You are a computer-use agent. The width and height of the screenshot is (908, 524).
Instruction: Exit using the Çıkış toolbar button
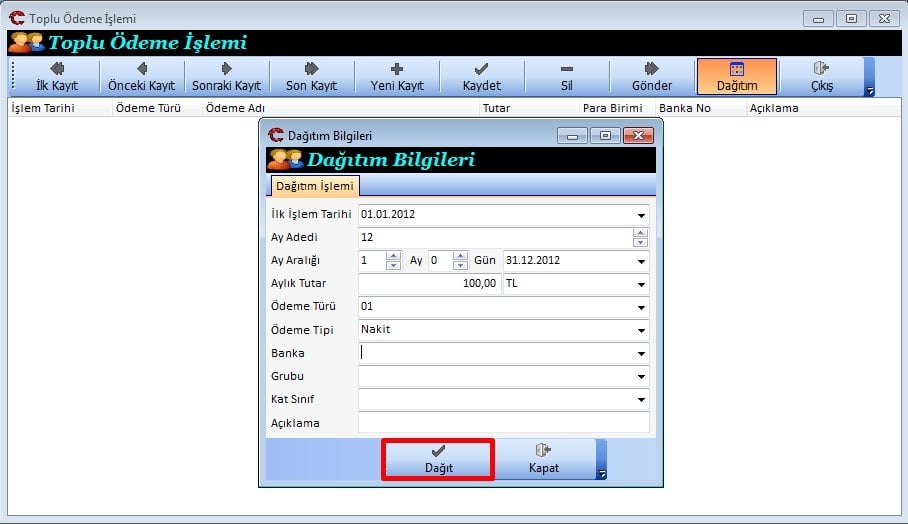coord(821,77)
